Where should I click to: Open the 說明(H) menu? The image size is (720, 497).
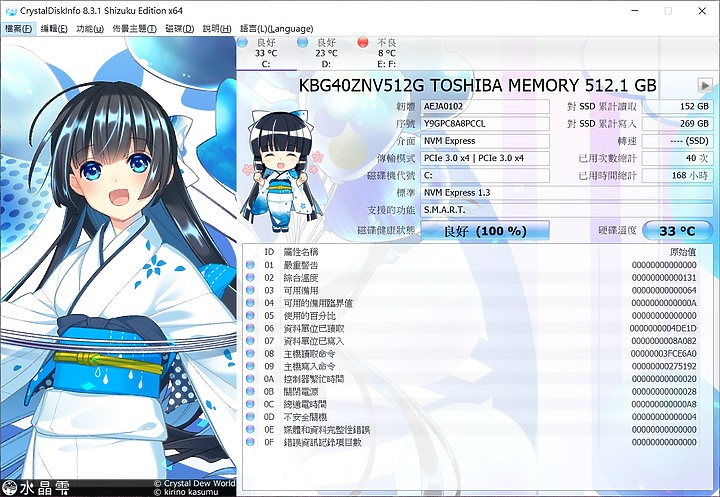[x=217, y=28]
